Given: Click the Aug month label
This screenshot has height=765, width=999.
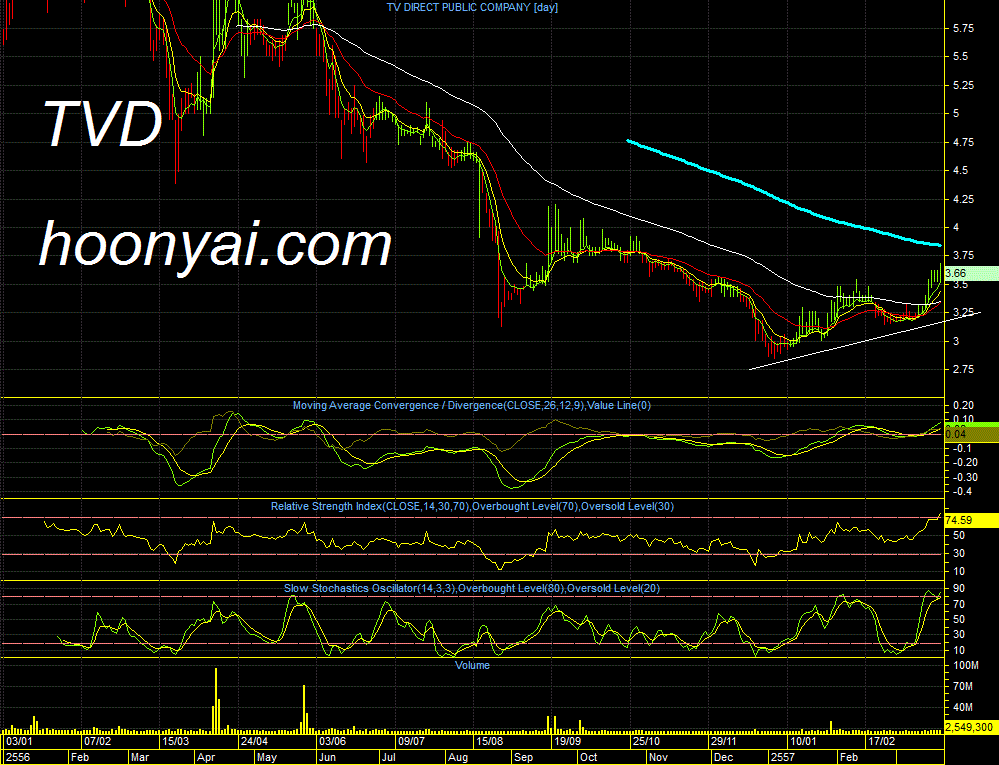Looking at the screenshot, I should [457, 757].
